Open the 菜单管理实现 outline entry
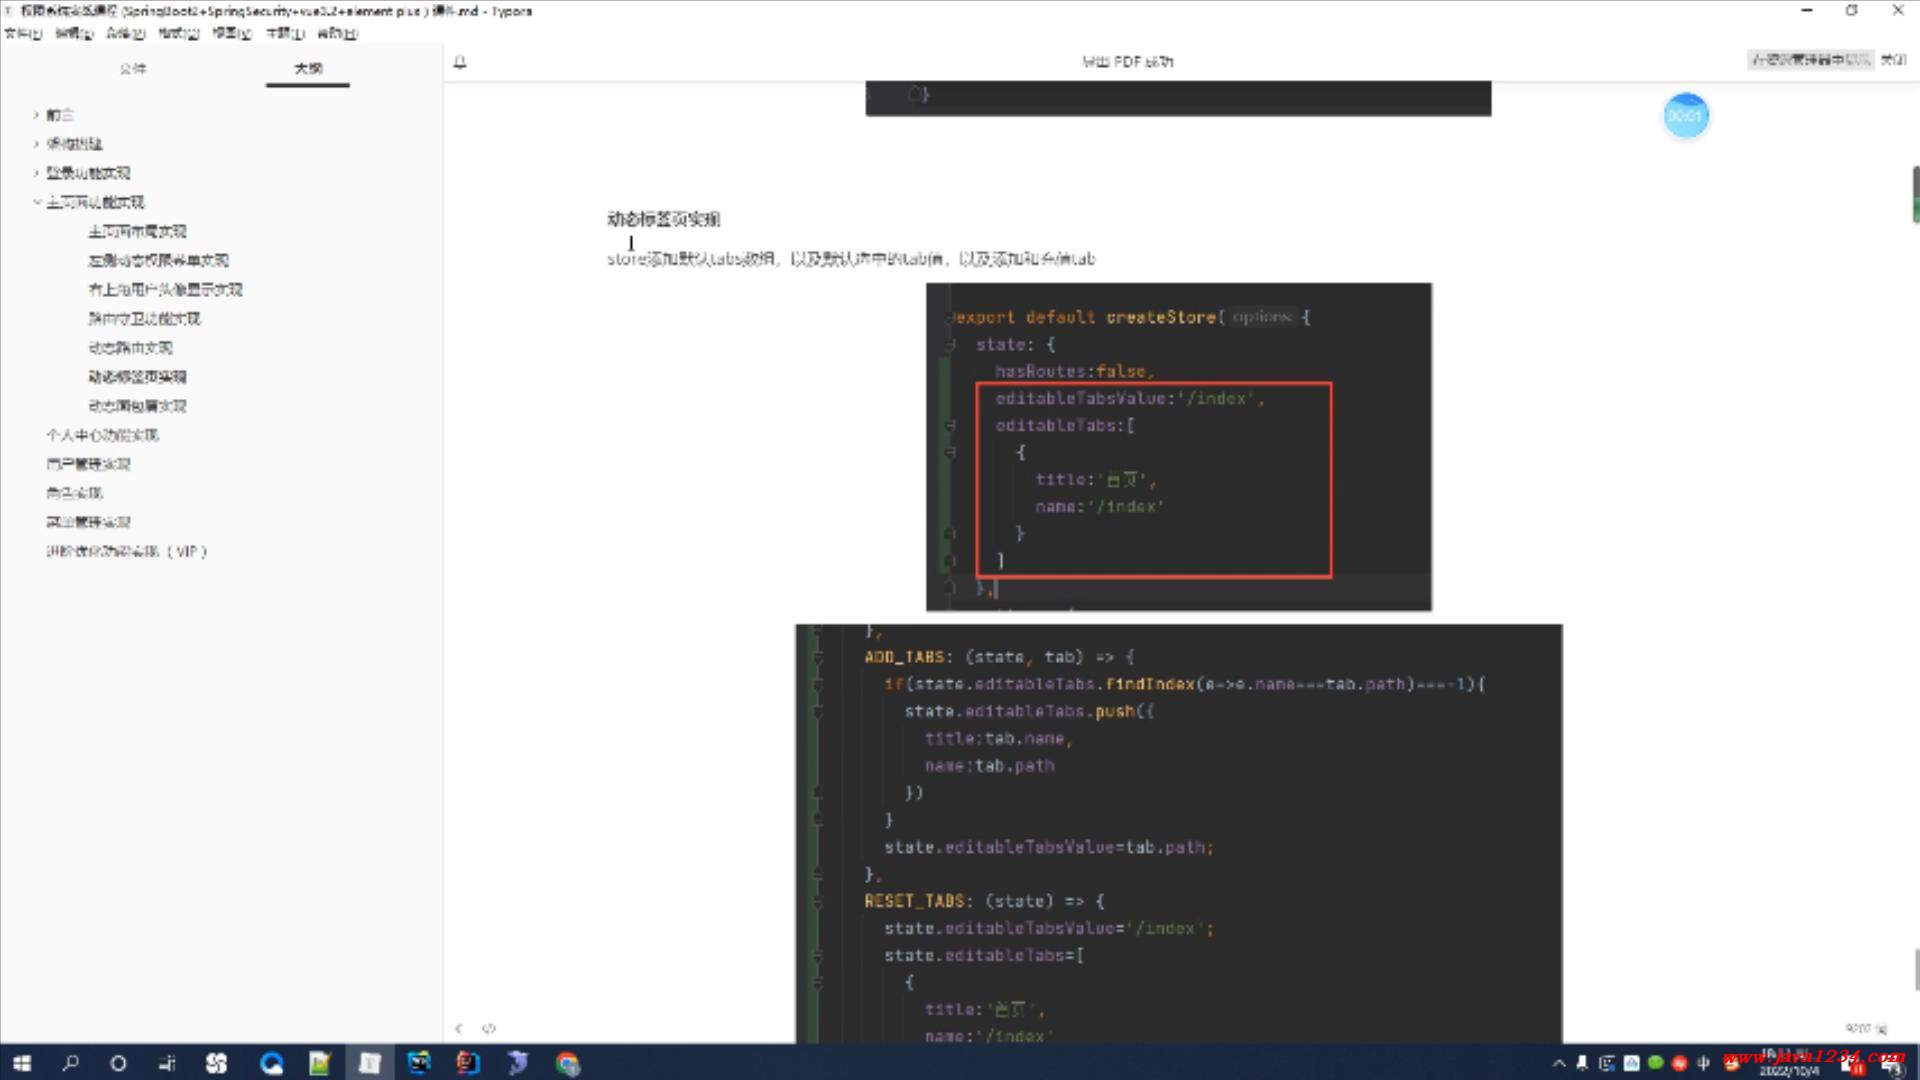1920x1080 pixels. [88, 522]
